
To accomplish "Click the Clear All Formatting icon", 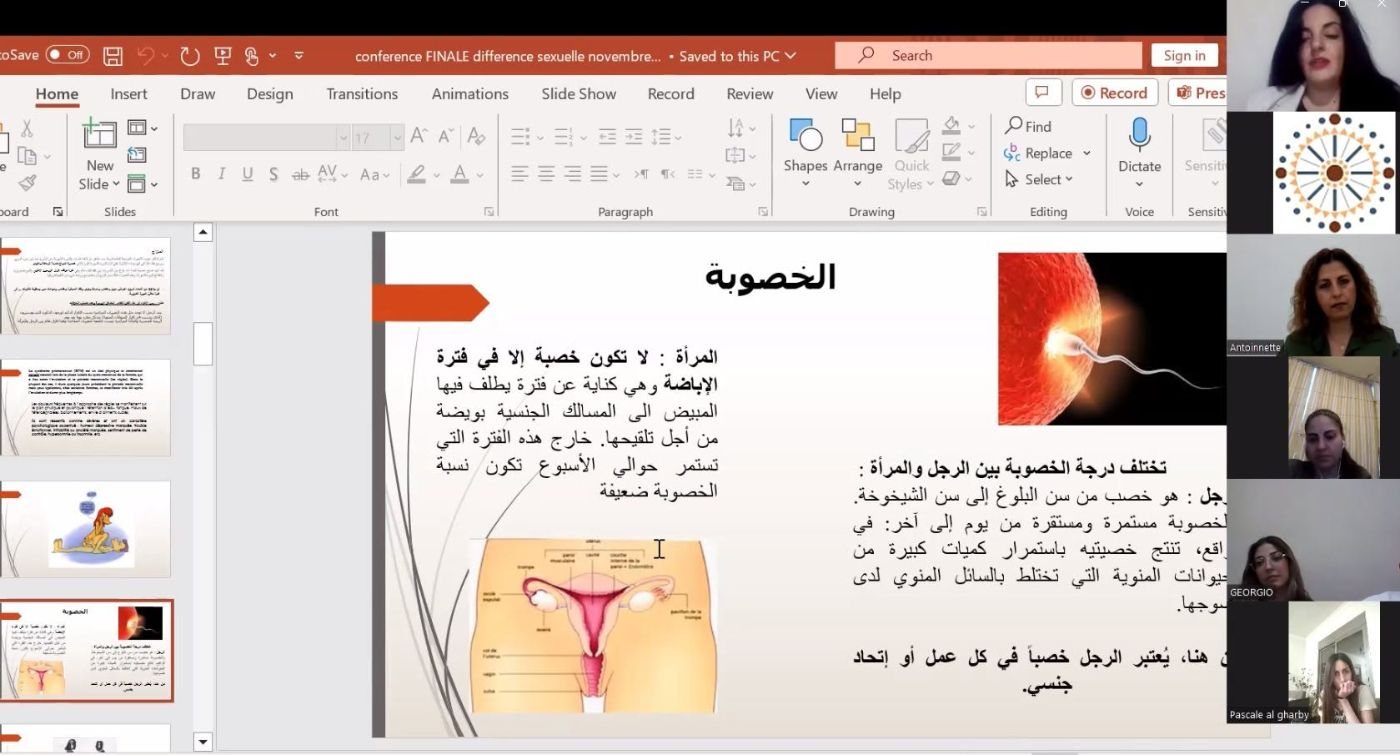I will 477,136.
